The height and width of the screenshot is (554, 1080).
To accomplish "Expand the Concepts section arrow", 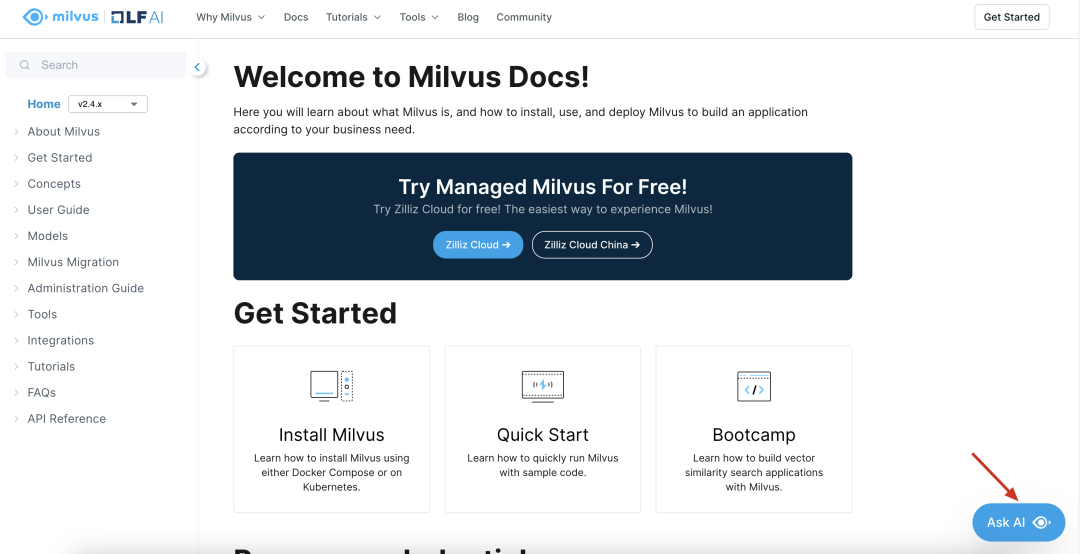I will click(17, 184).
